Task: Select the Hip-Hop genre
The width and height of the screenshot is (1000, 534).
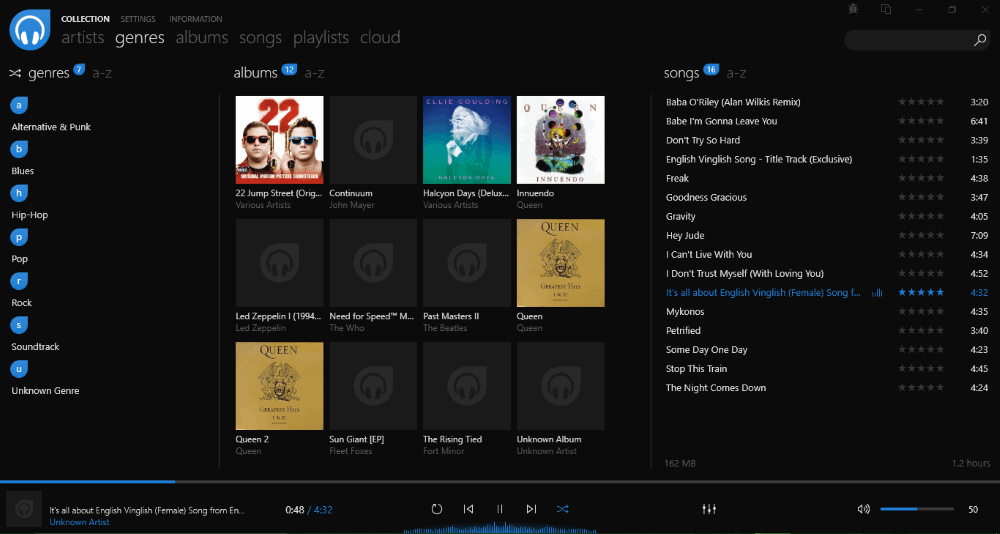Action: (x=30, y=215)
